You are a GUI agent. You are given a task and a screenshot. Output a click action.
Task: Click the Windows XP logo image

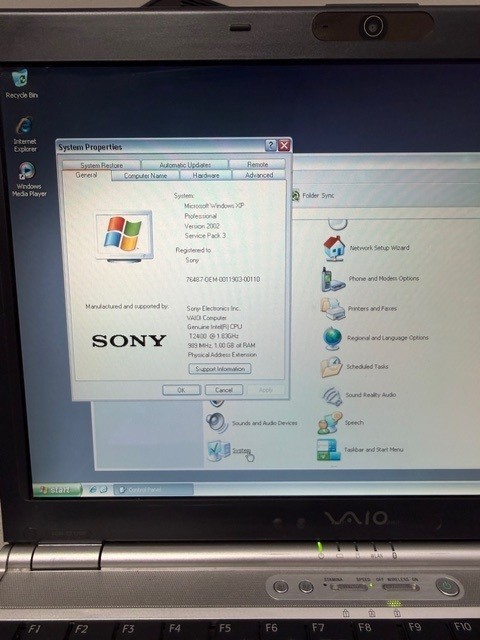[x=124, y=236]
